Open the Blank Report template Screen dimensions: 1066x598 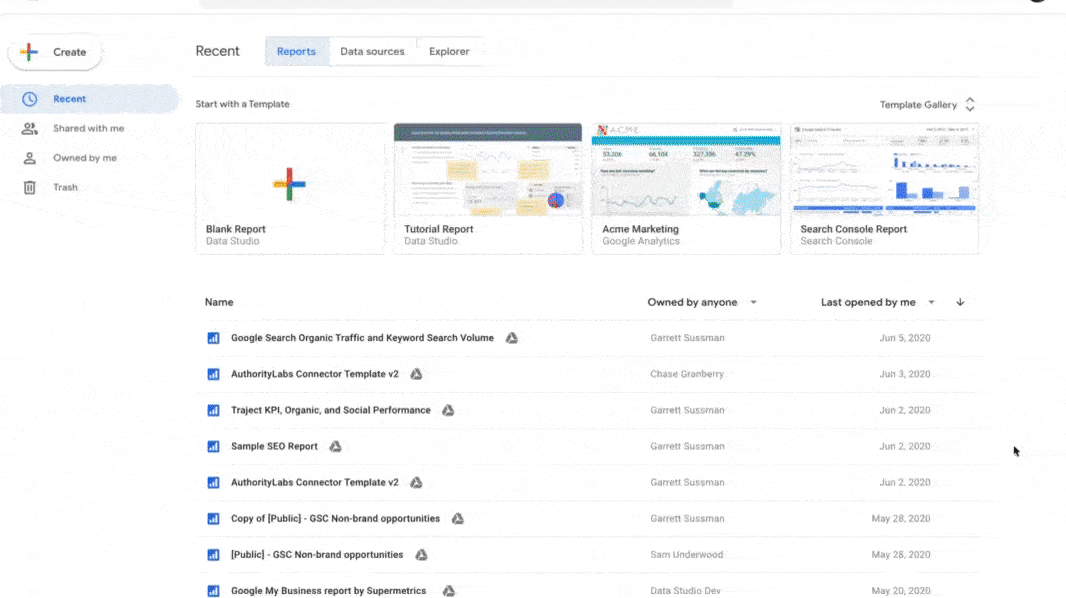click(290, 188)
